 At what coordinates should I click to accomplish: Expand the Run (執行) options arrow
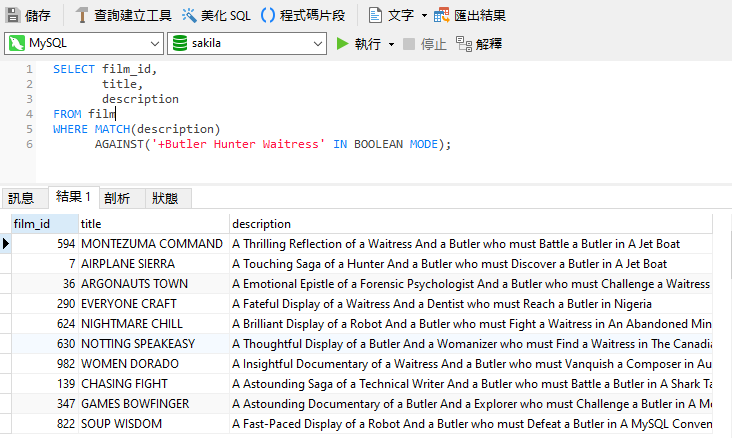391,44
